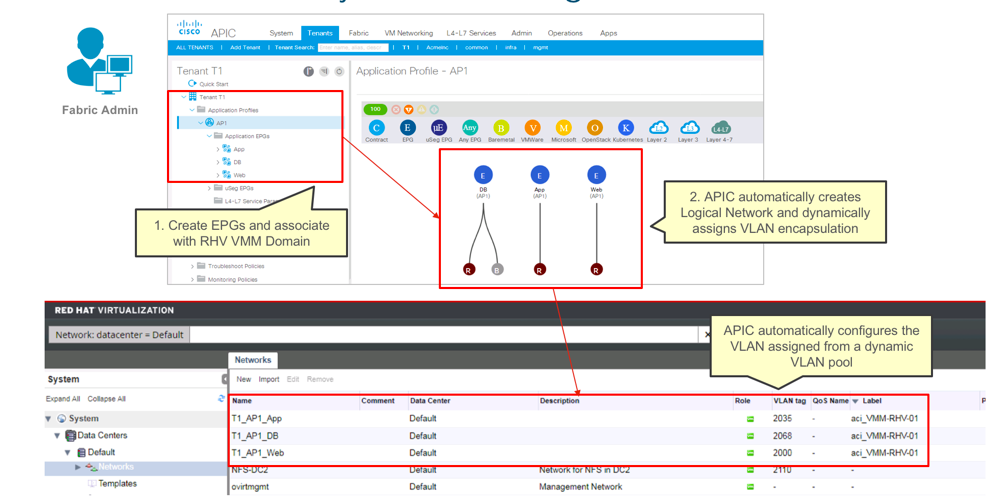Select the T1_AP1_App network row

[257, 419]
